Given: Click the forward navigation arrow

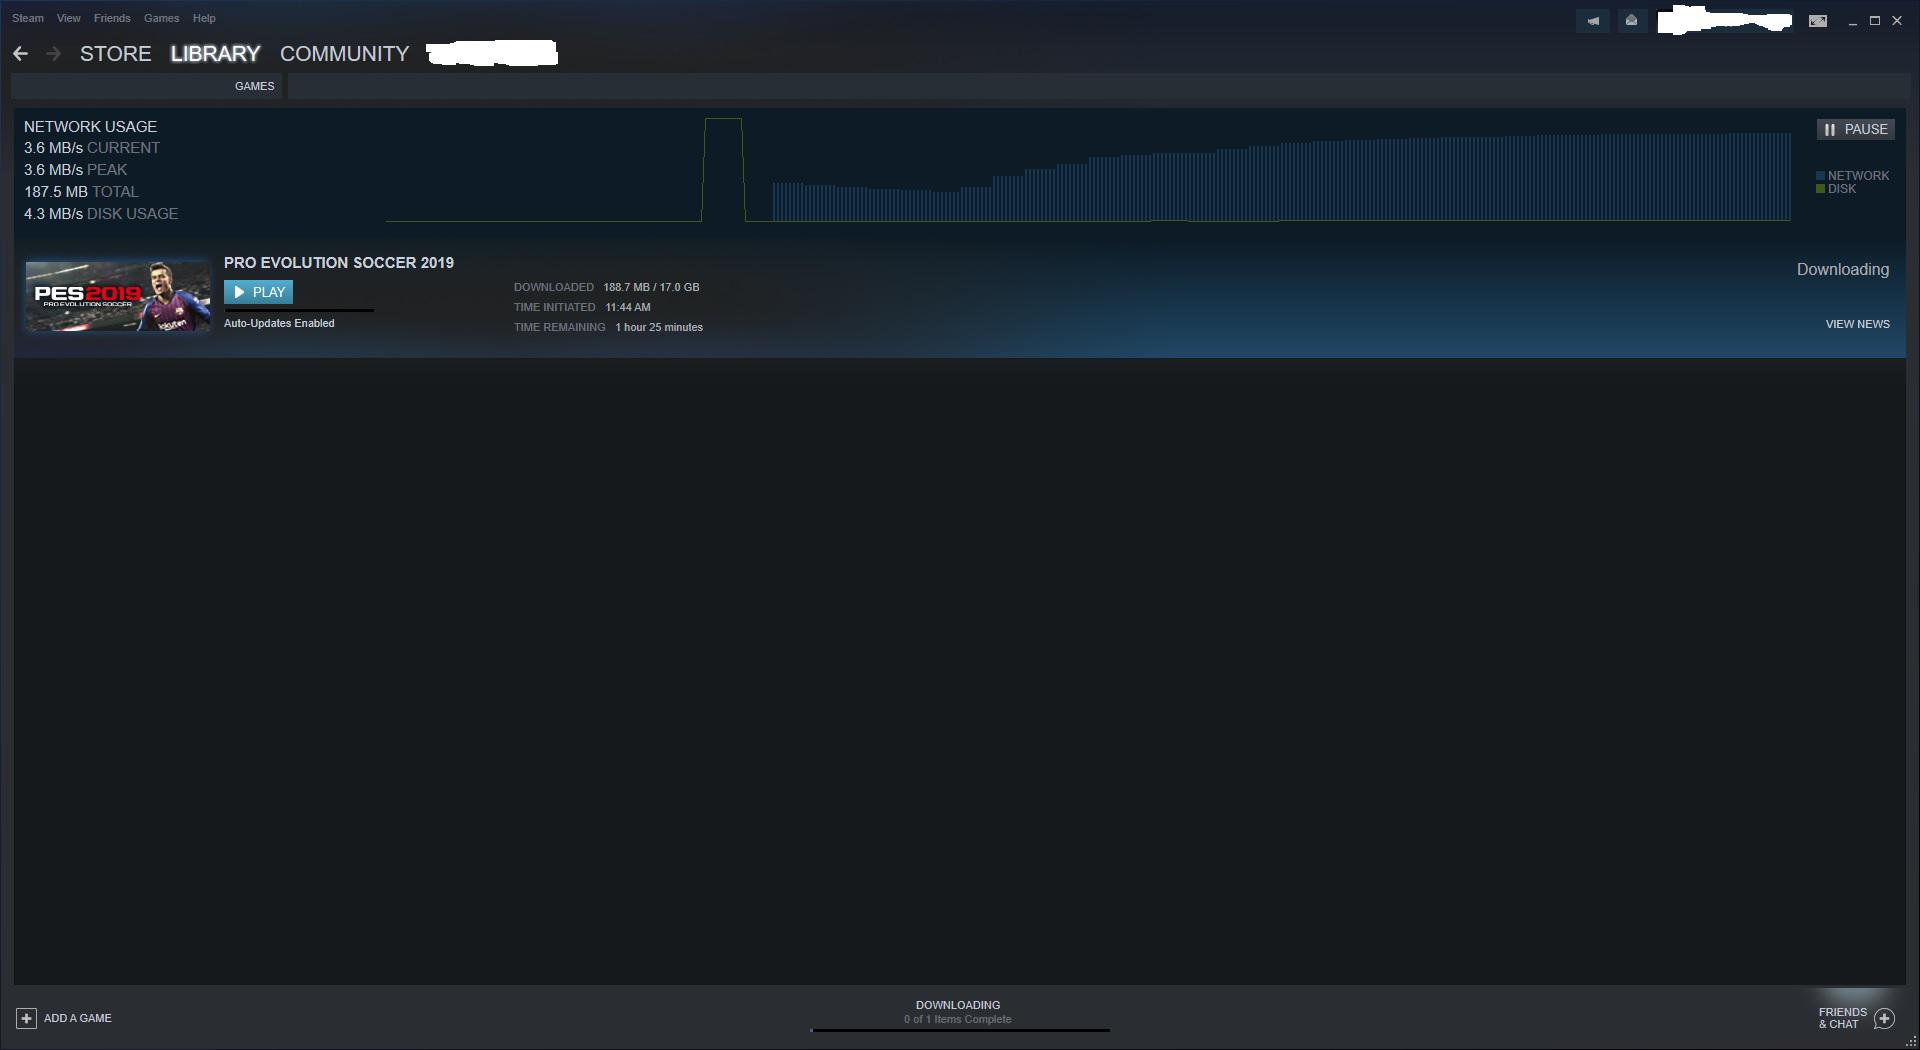Looking at the screenshot, I should (x=54, y=54).
